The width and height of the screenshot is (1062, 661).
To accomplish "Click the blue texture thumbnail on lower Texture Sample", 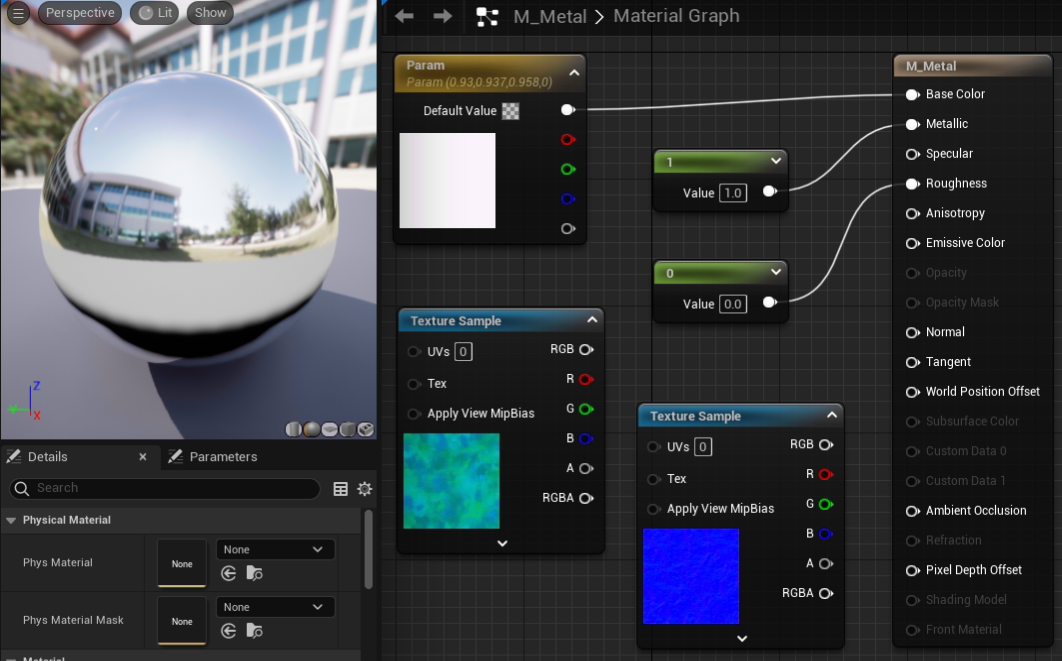I will [x=690, y=576].
